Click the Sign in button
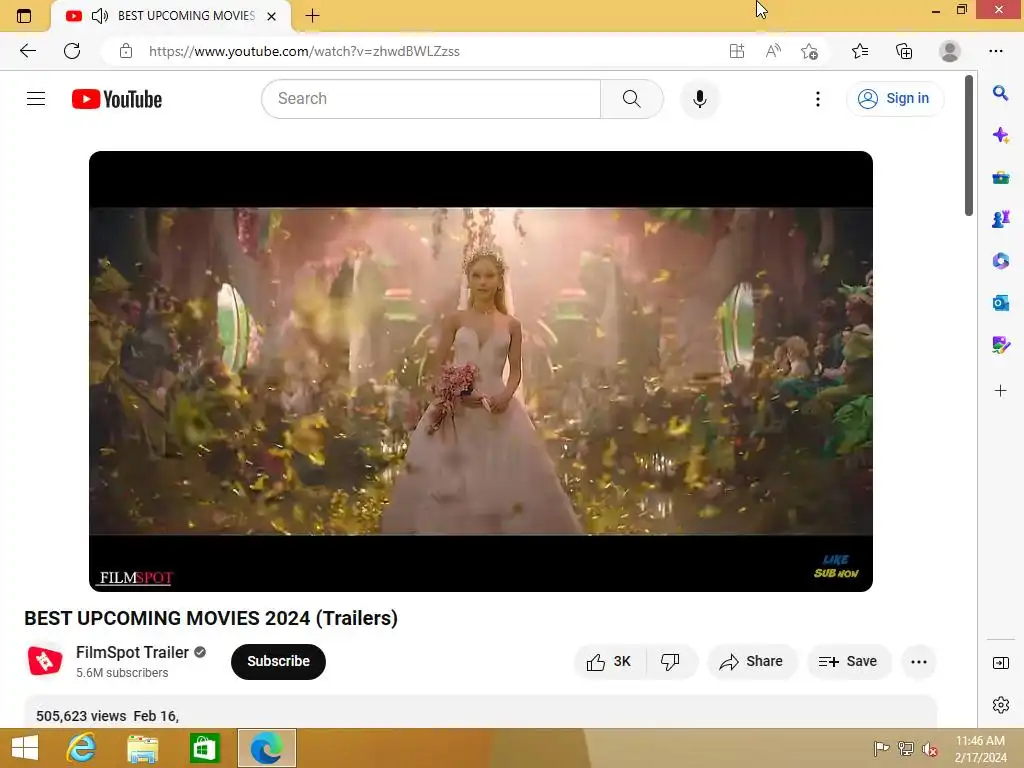1024x768 pixels. [x=894, y=99]
